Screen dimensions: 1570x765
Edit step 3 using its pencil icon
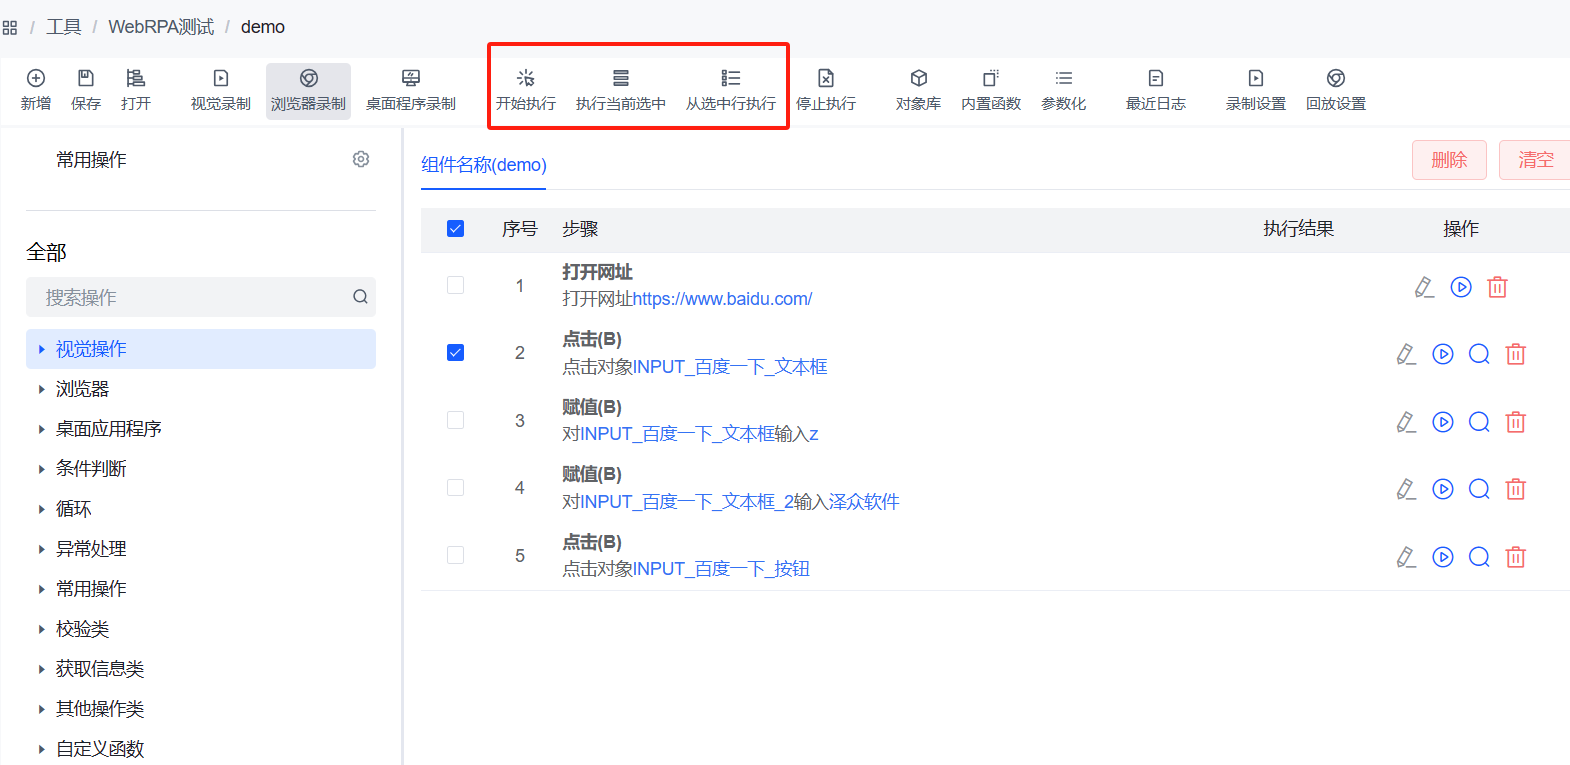point(1406,422)
